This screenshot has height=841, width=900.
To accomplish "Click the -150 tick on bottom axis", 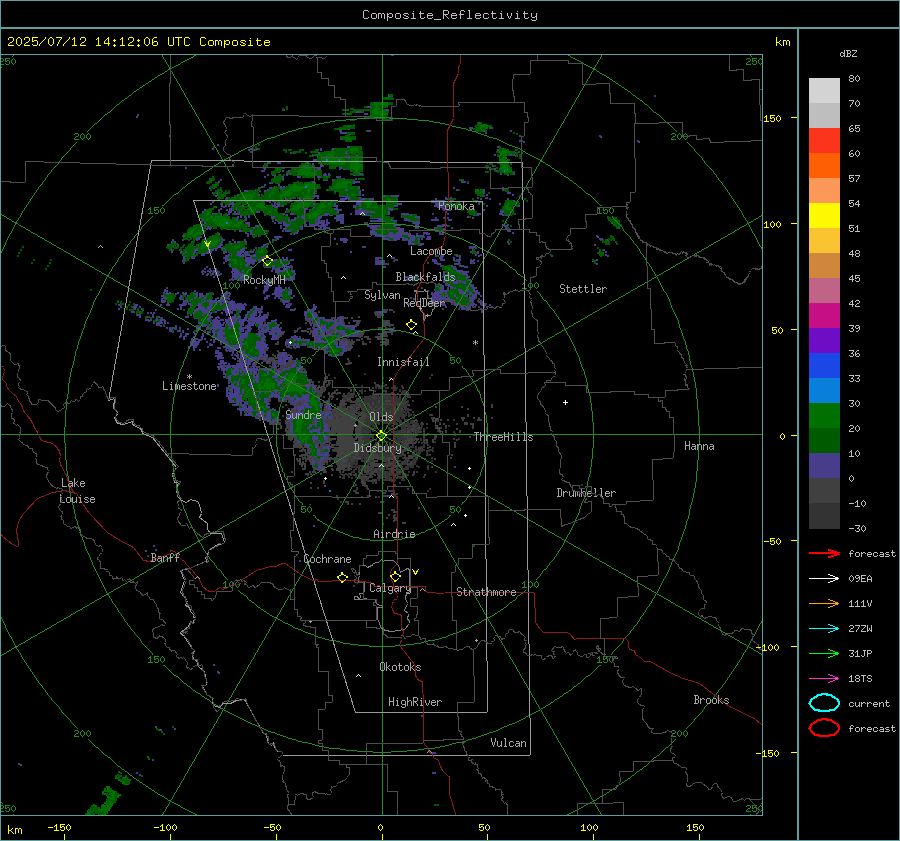I will point(59,827).
